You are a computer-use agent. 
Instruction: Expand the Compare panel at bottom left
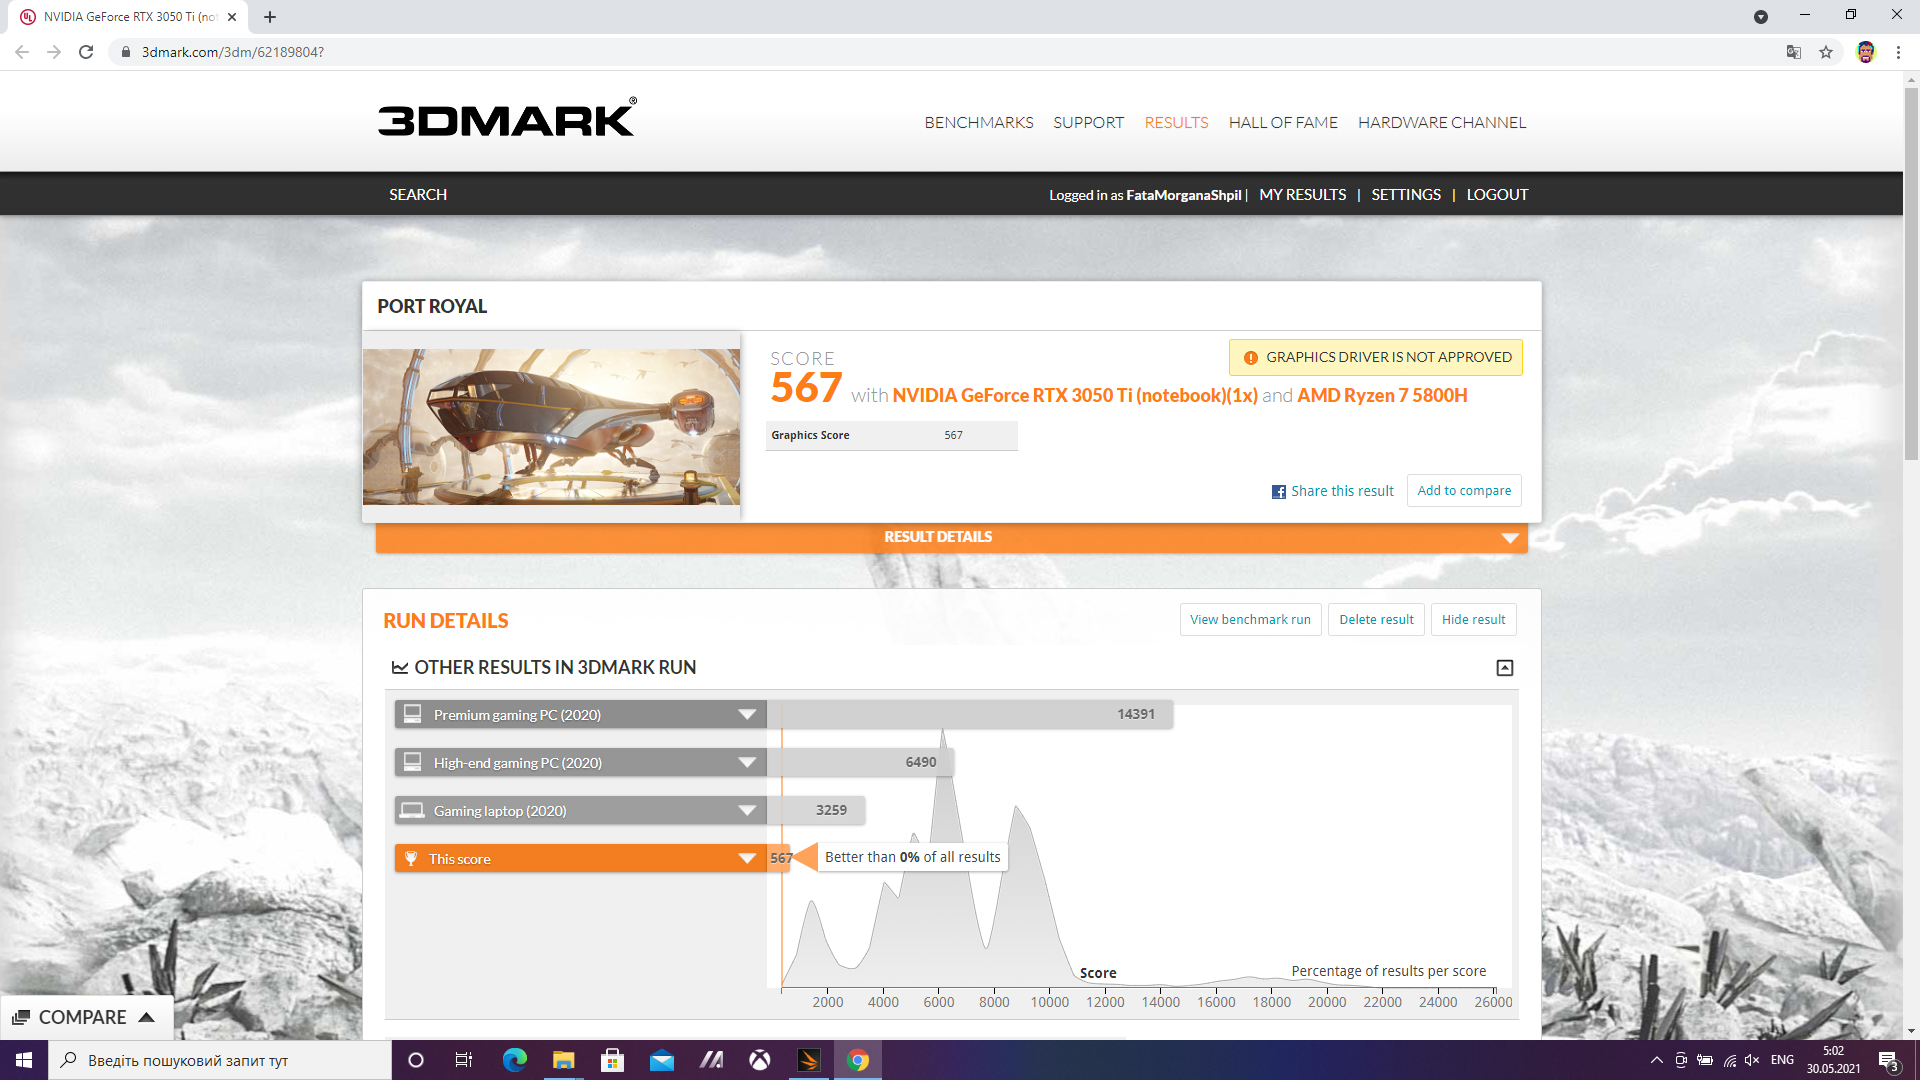coord(86,1017)
